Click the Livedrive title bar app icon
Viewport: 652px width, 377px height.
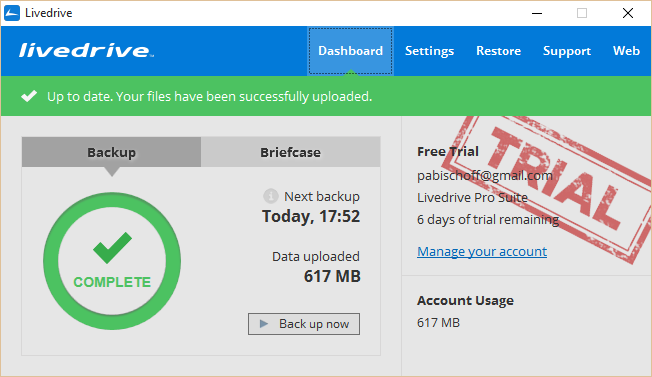[12, 13]
